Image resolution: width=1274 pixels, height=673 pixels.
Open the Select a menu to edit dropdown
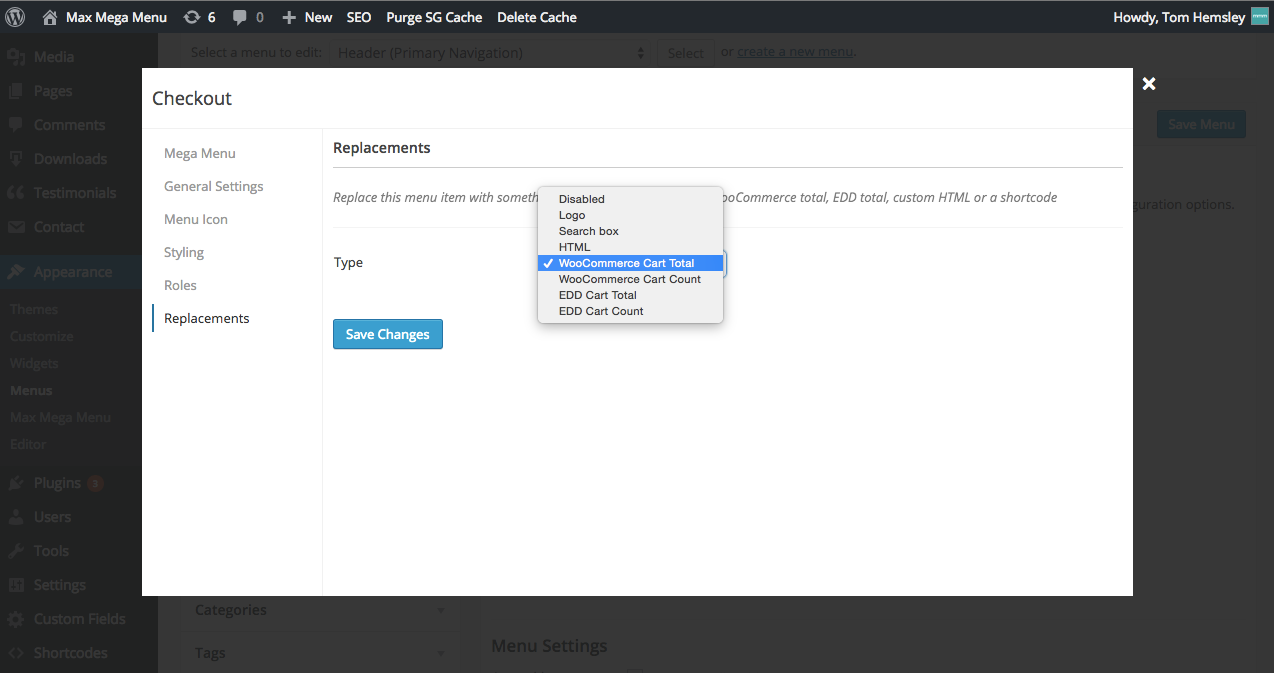(x=489, y=53)
